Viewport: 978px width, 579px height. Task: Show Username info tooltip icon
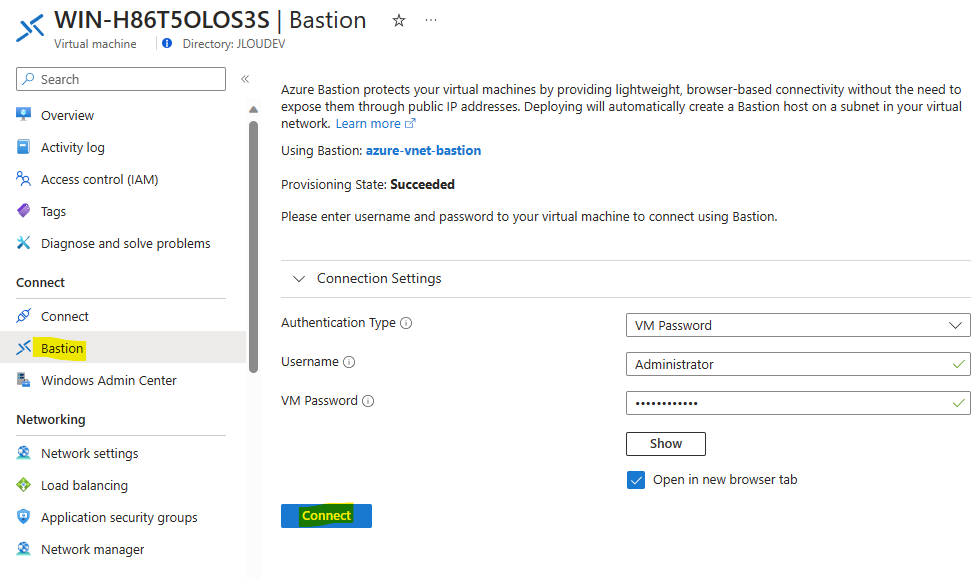pos(349,362)
